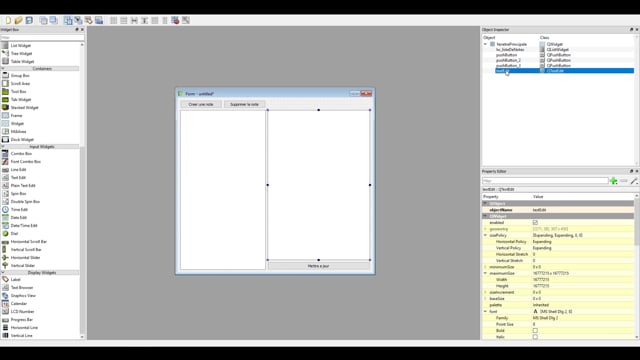Click the Save Form floppy icon

point(29,20)
